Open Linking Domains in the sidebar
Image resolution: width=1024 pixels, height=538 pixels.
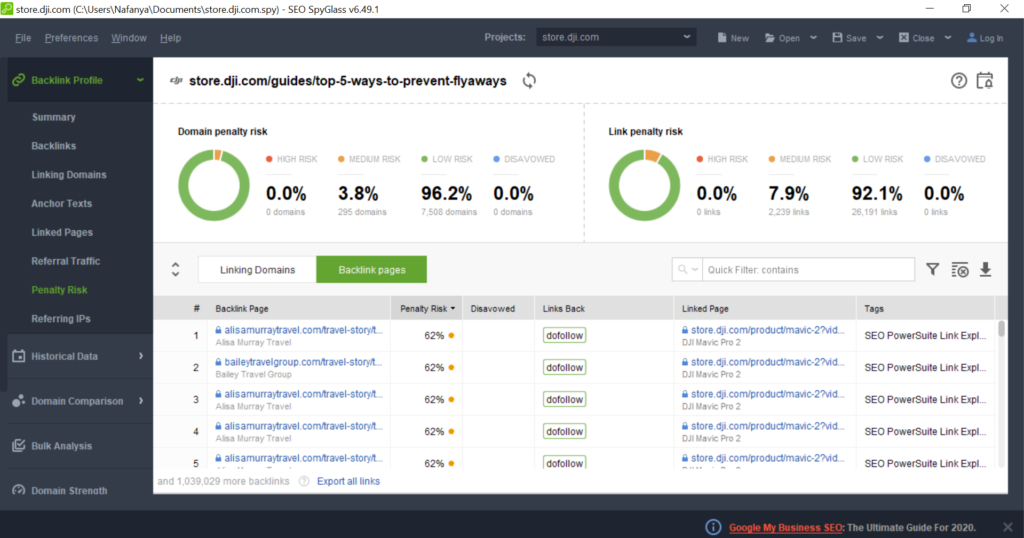click(x=69, y=174)
